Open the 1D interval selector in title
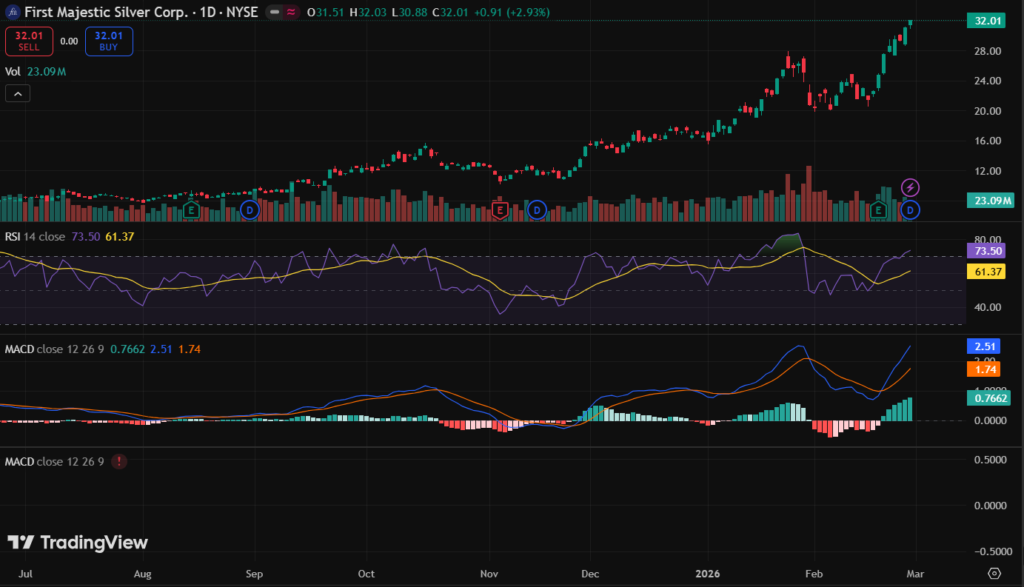 [208, 12]
